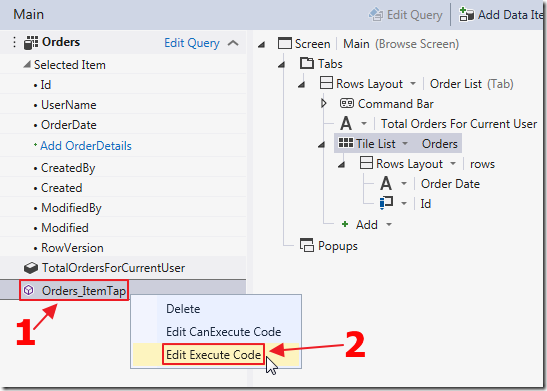This screenshot has width=547, height=391.
Task: Collapse the Rows Layout rows node
Action: [x=342, y=164]
